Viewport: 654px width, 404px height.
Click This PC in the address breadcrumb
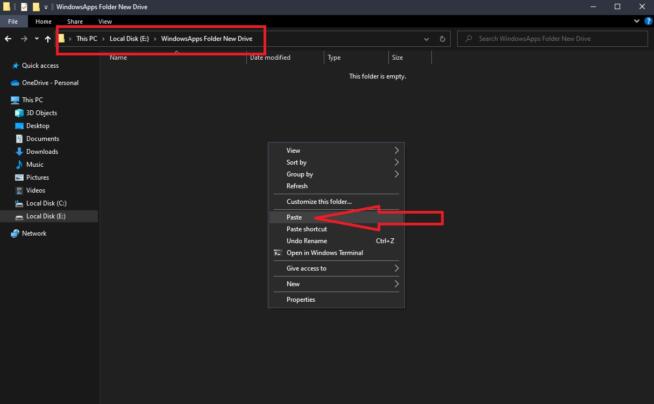point(86,39)
